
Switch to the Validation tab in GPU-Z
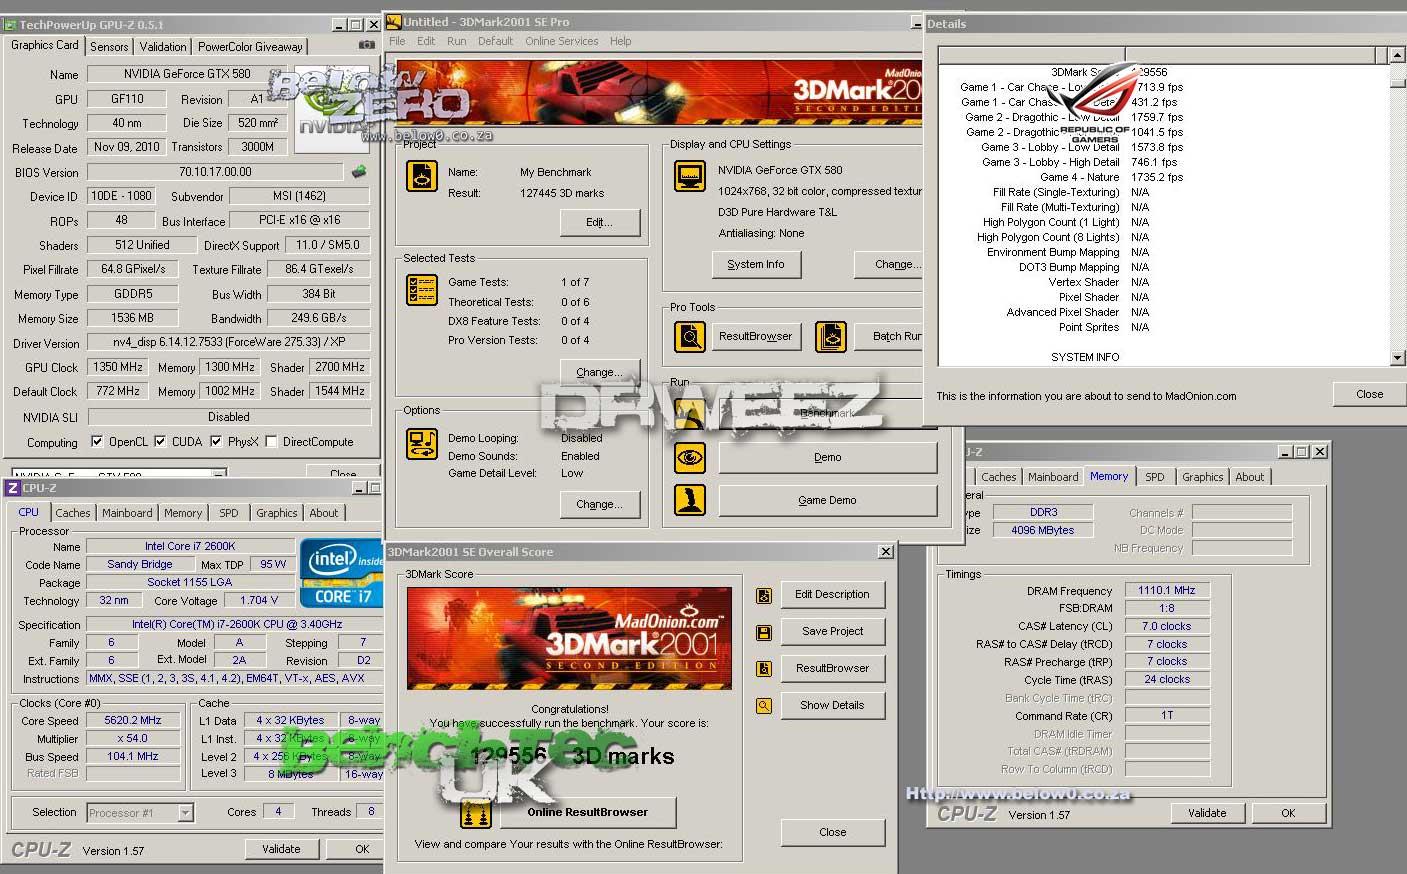pyautogui.click(x=163, y=46)
